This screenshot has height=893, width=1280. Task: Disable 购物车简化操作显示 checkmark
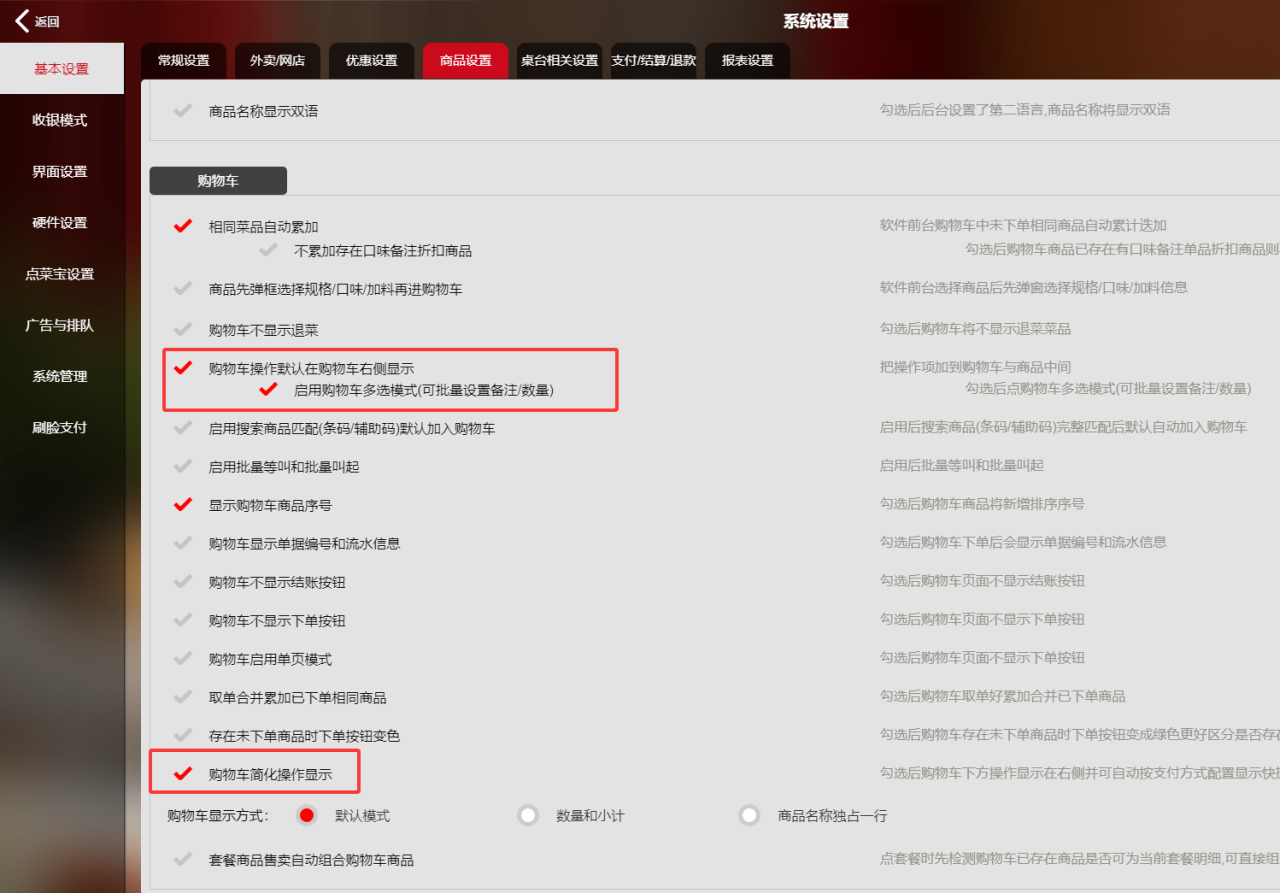tap(183, 774)
